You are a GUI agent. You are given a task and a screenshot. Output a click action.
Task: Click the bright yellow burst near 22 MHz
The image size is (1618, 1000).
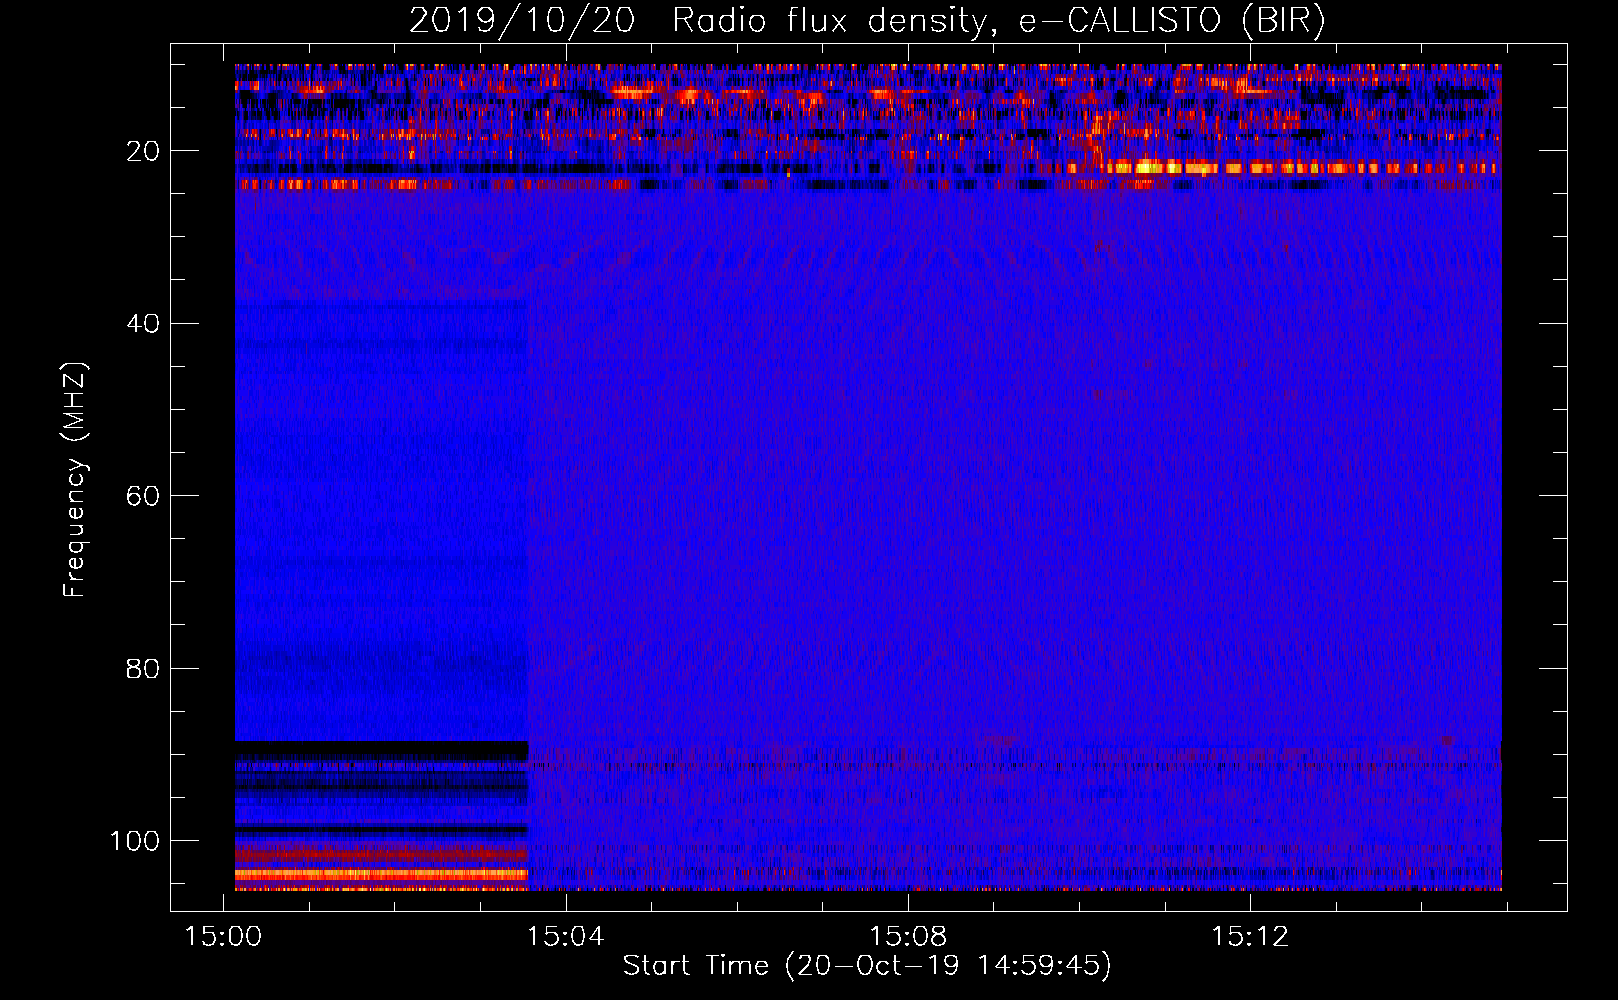coord(1150,167)
